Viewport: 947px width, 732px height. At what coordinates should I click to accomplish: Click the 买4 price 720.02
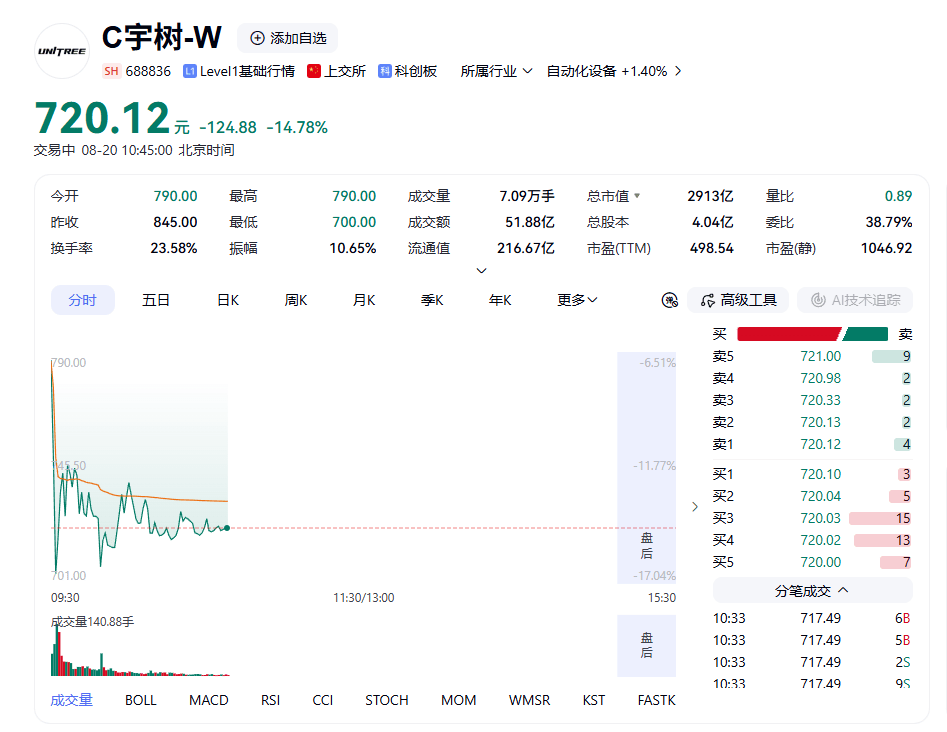[x=821, y=540]
